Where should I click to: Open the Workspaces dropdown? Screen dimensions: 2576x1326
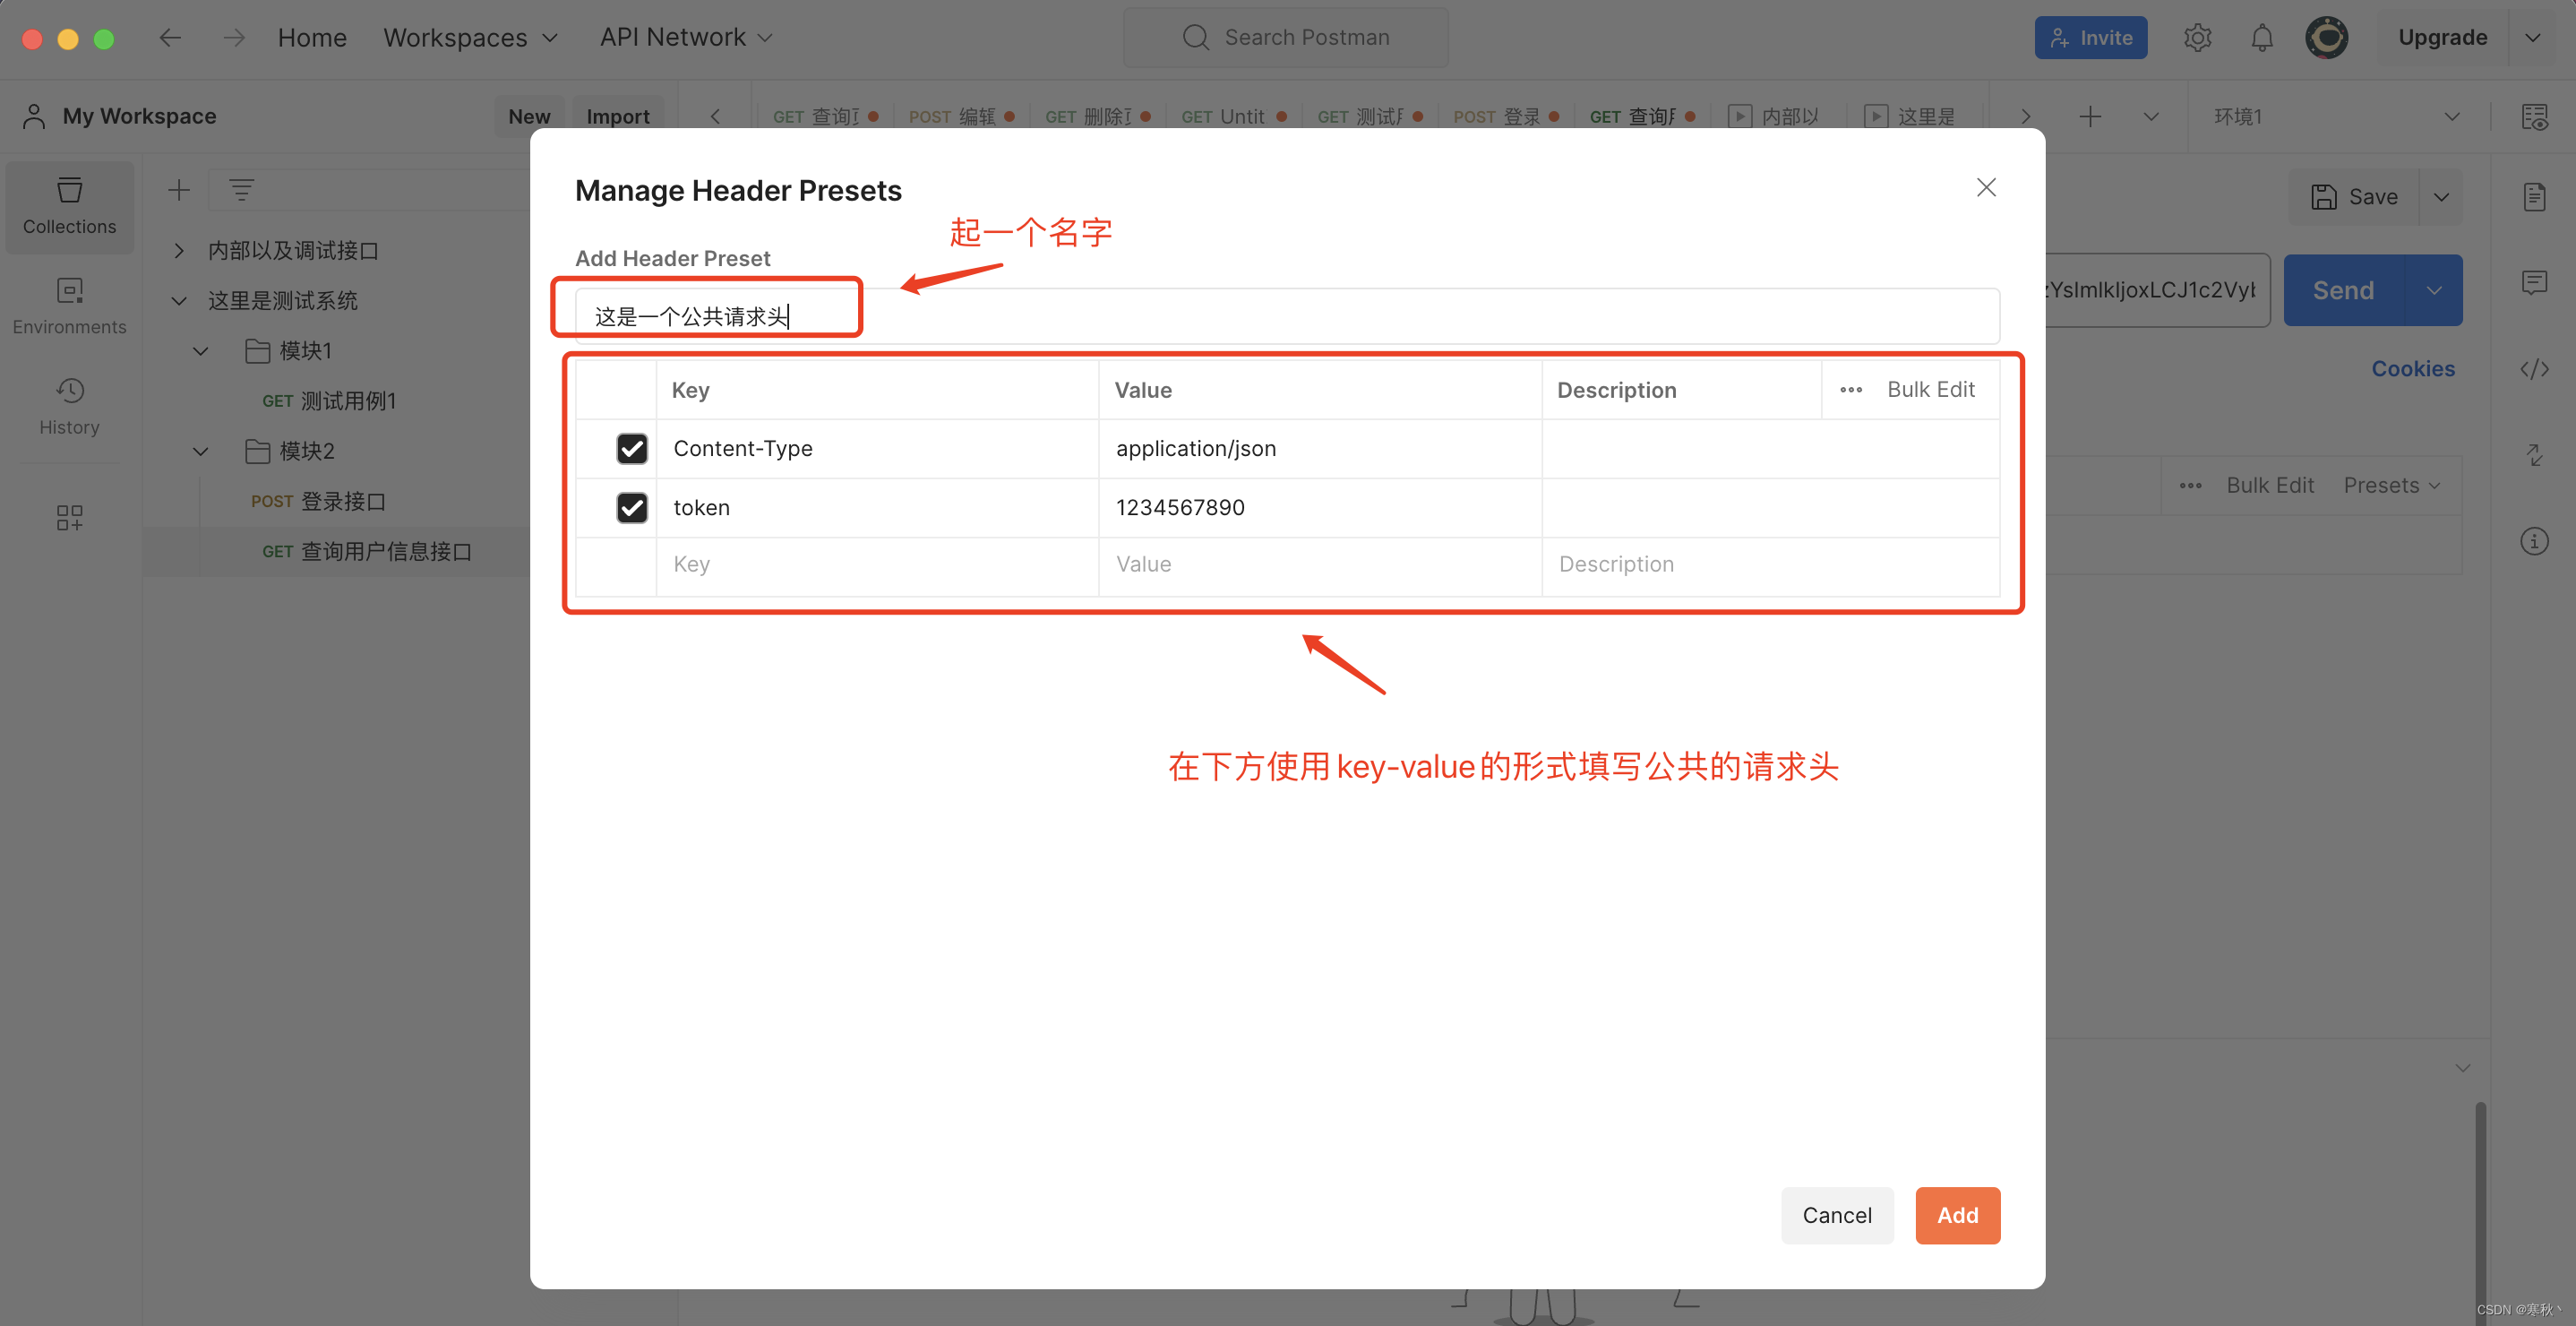tap(471, 37)
